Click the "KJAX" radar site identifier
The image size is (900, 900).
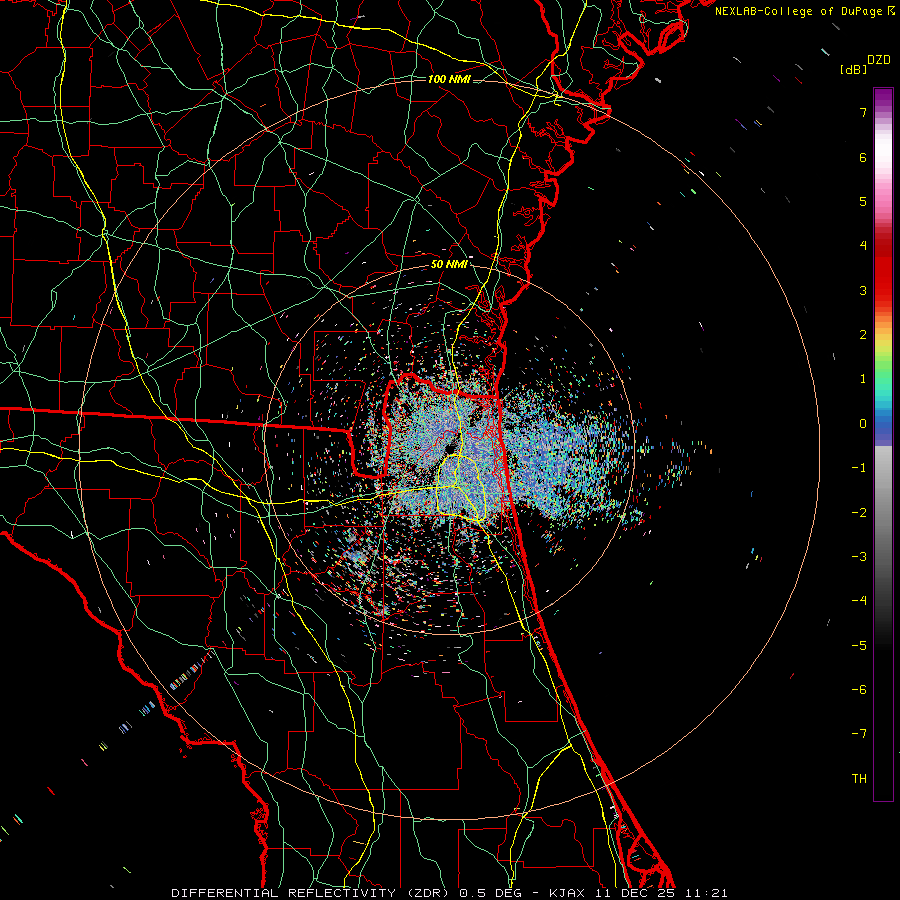point(567,893)
